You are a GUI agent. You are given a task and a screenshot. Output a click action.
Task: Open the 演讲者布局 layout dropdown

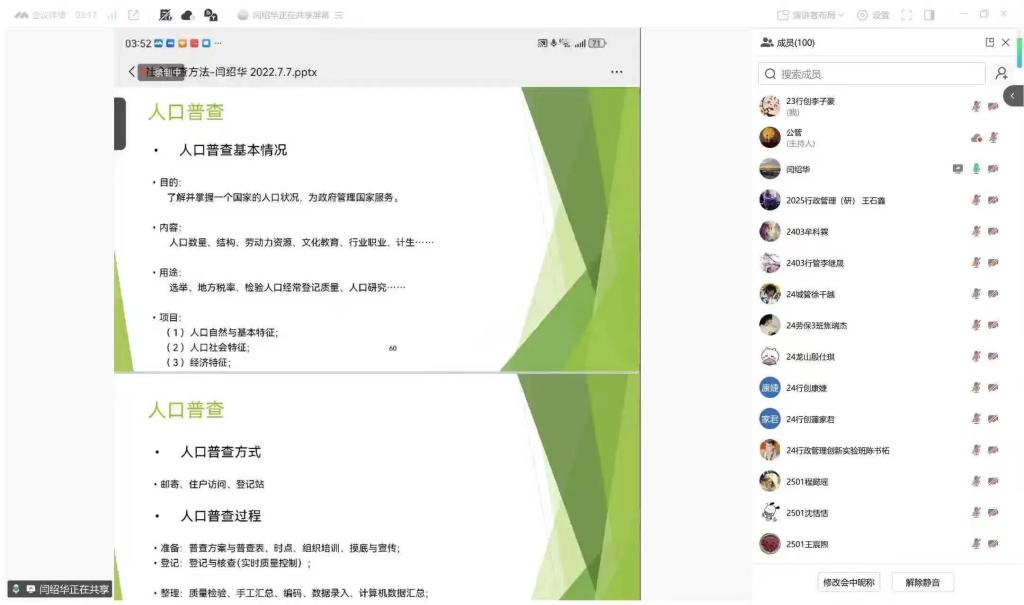click(811, 15)
